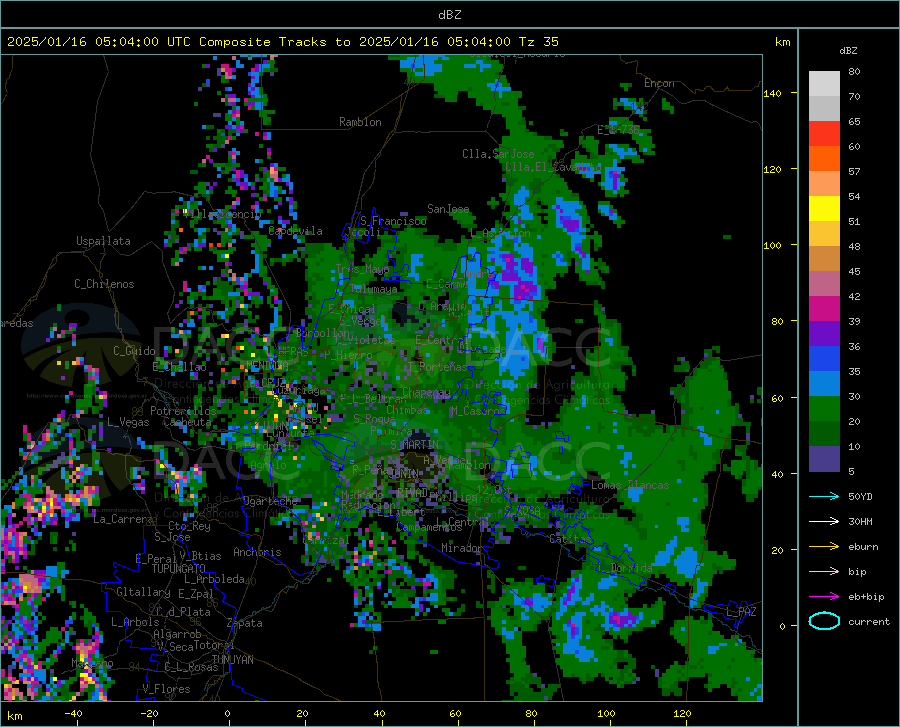
Task: Click the cyan current ellipse legend icon
Action: click(824, 621)
